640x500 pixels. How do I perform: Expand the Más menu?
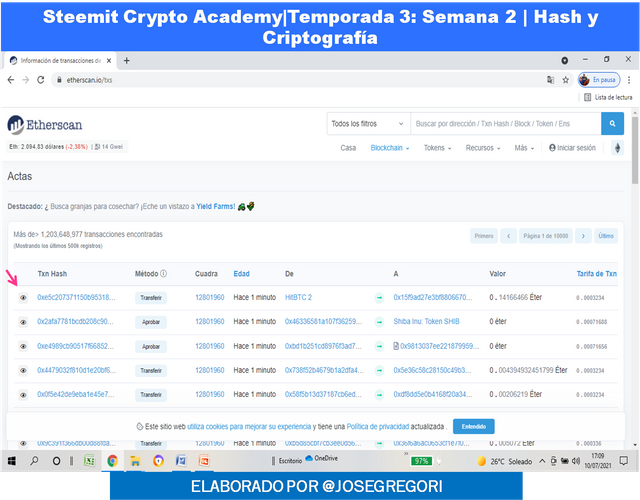(x=524, y=148)
